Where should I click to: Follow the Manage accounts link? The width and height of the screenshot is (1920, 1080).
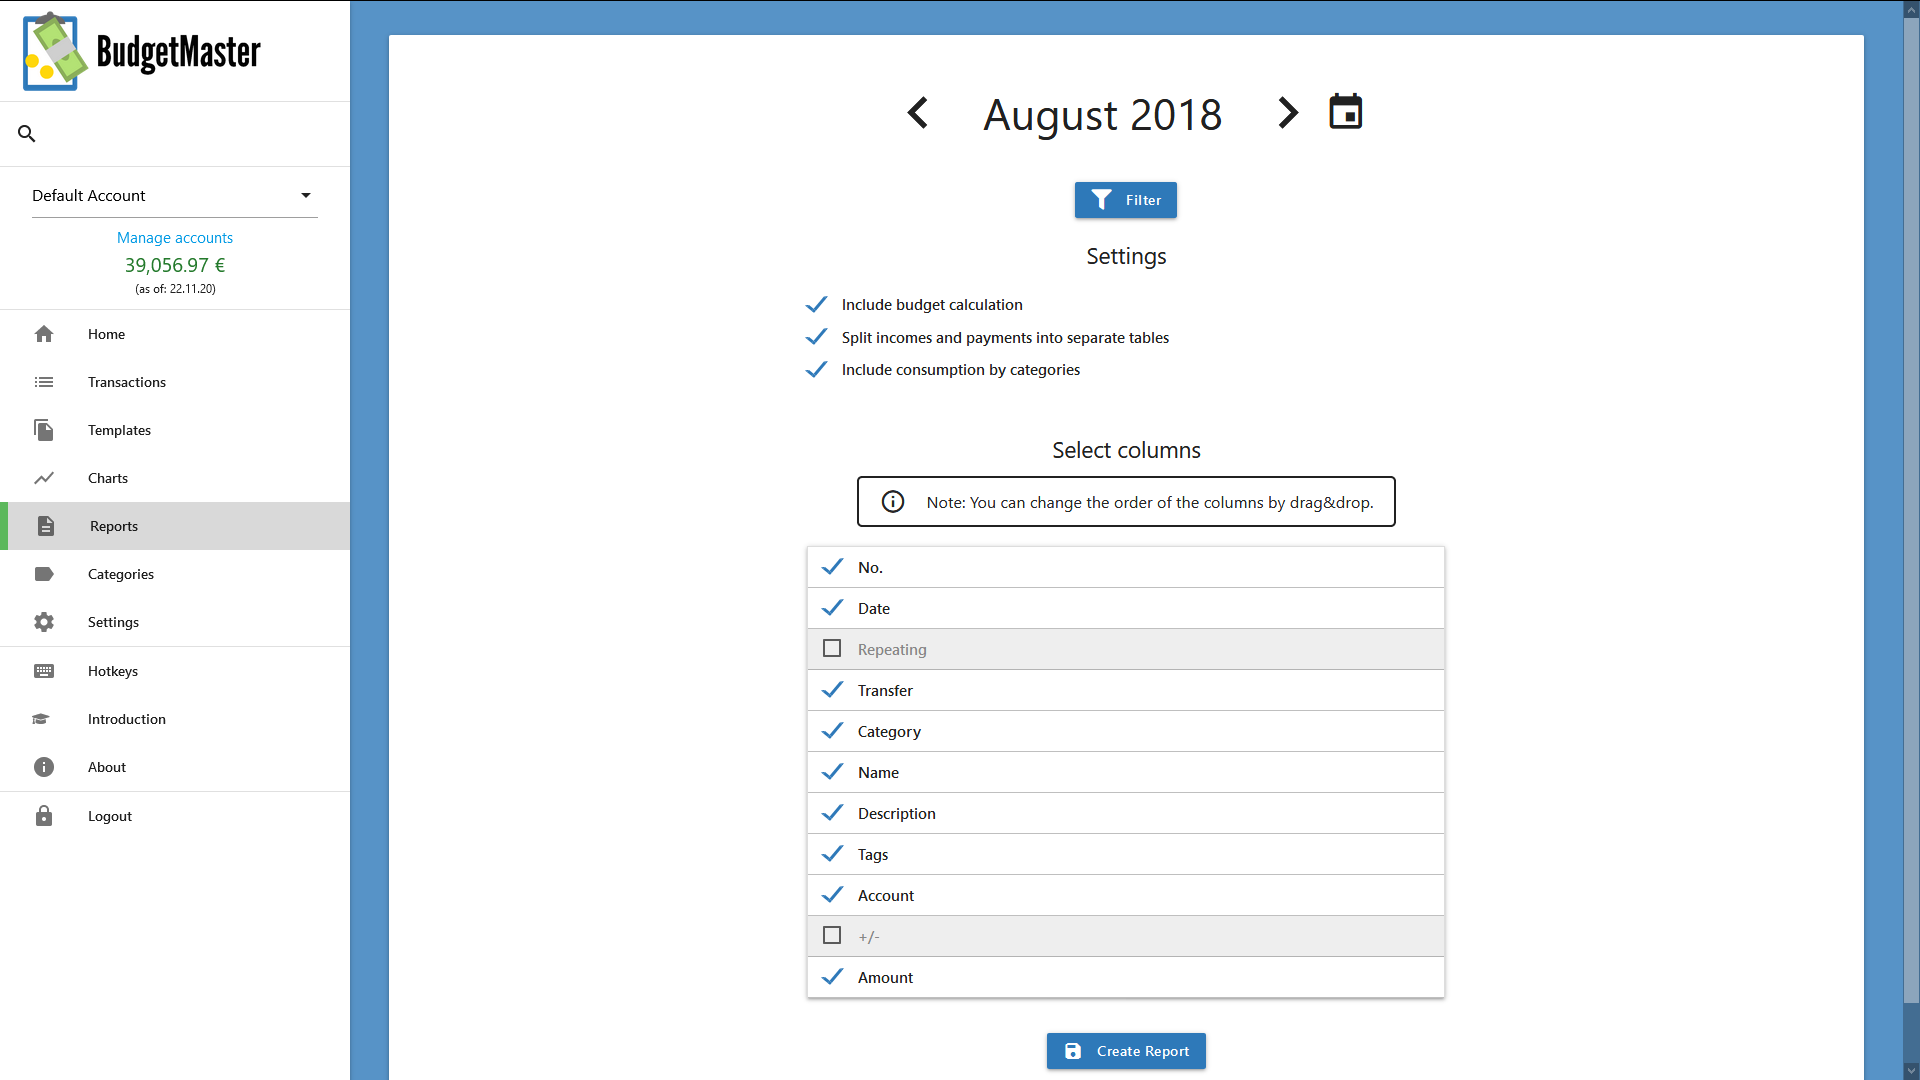[x=175, y=238]
